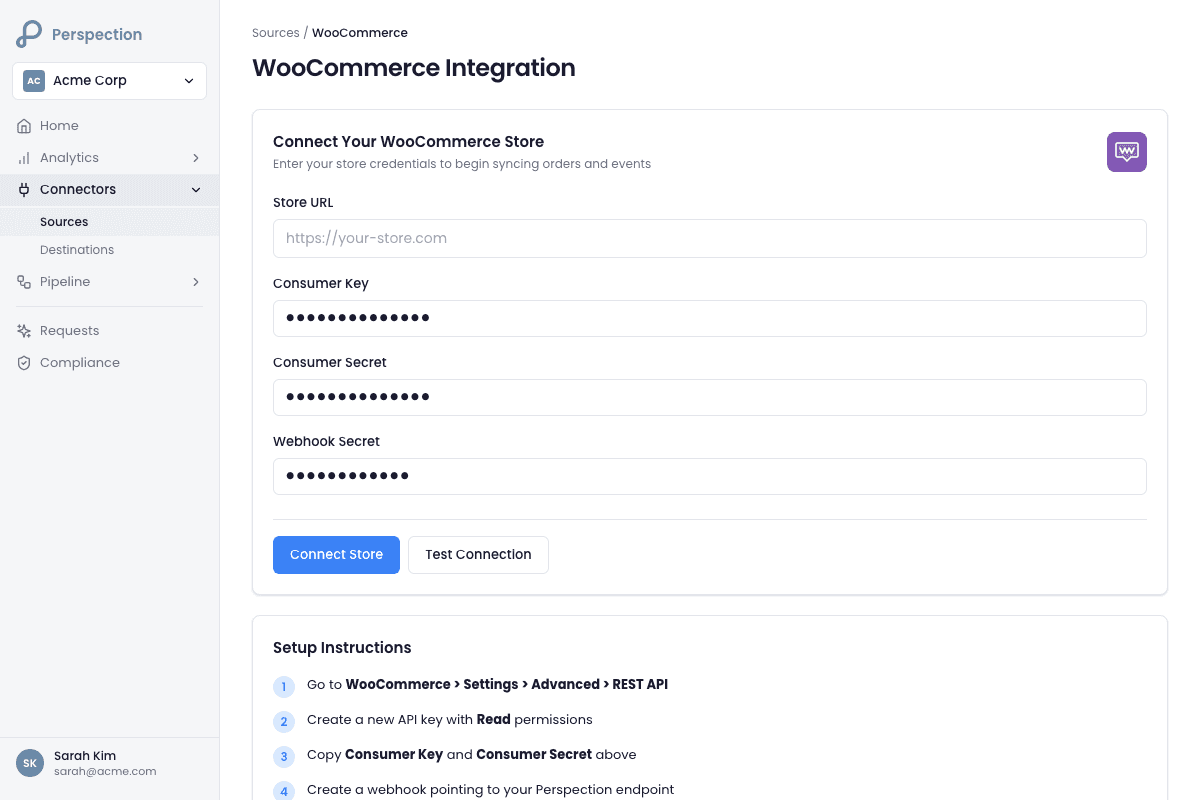Go to Home page
The width and height of the screenshot is (1200, 800).
[110, 126]
